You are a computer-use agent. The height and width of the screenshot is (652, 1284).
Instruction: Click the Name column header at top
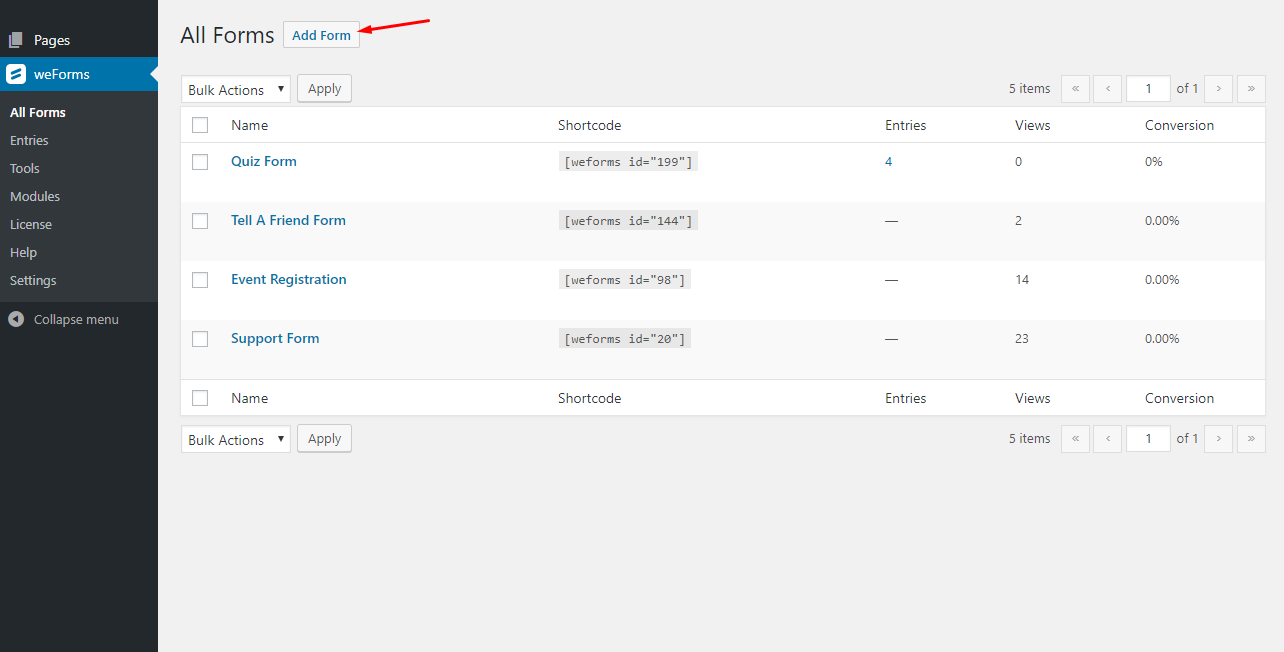click(249, 125)
